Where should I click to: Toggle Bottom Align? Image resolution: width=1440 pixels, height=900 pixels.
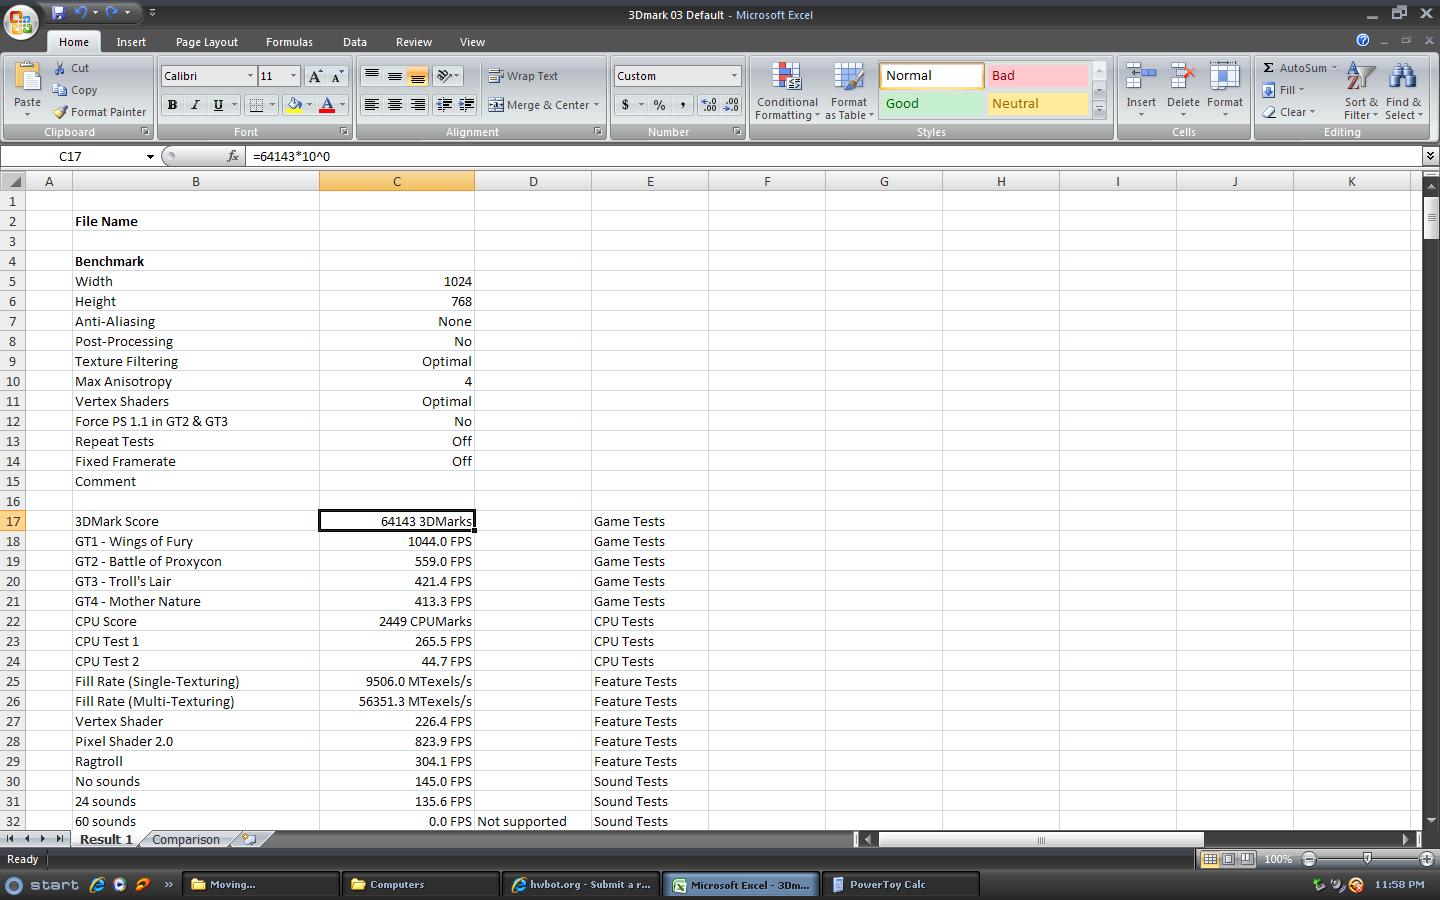418,76
